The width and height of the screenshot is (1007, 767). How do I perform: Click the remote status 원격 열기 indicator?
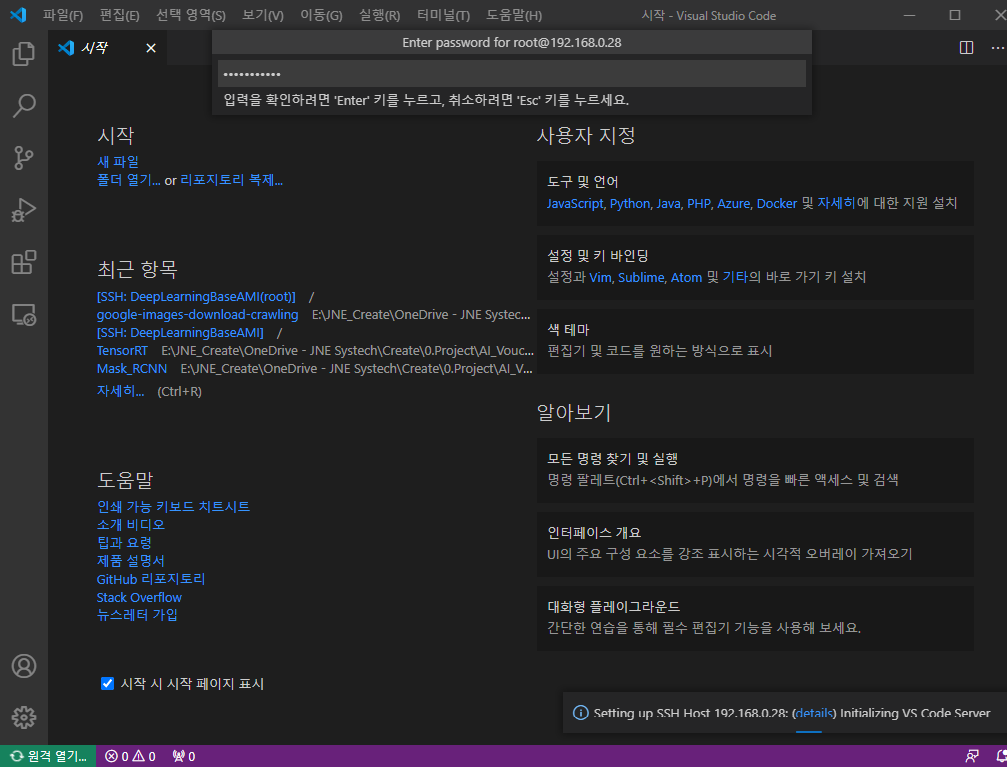pos(48,756)
